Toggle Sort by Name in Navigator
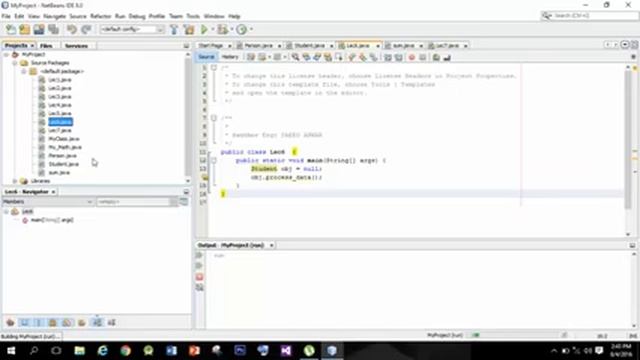The image size is (640, 360). tap(97, 322)
